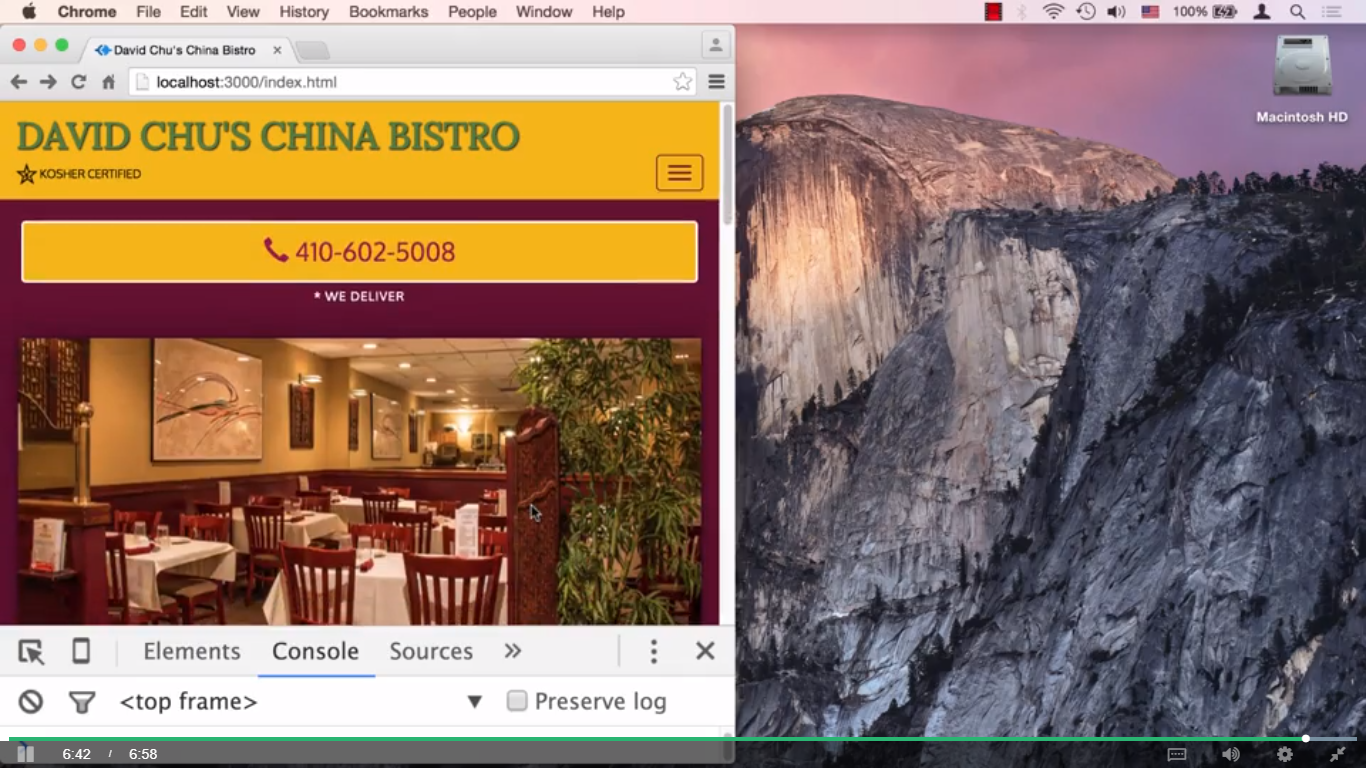Open the top frame context dropdown
Screen dimensions: 1366x768
[300, 702]
